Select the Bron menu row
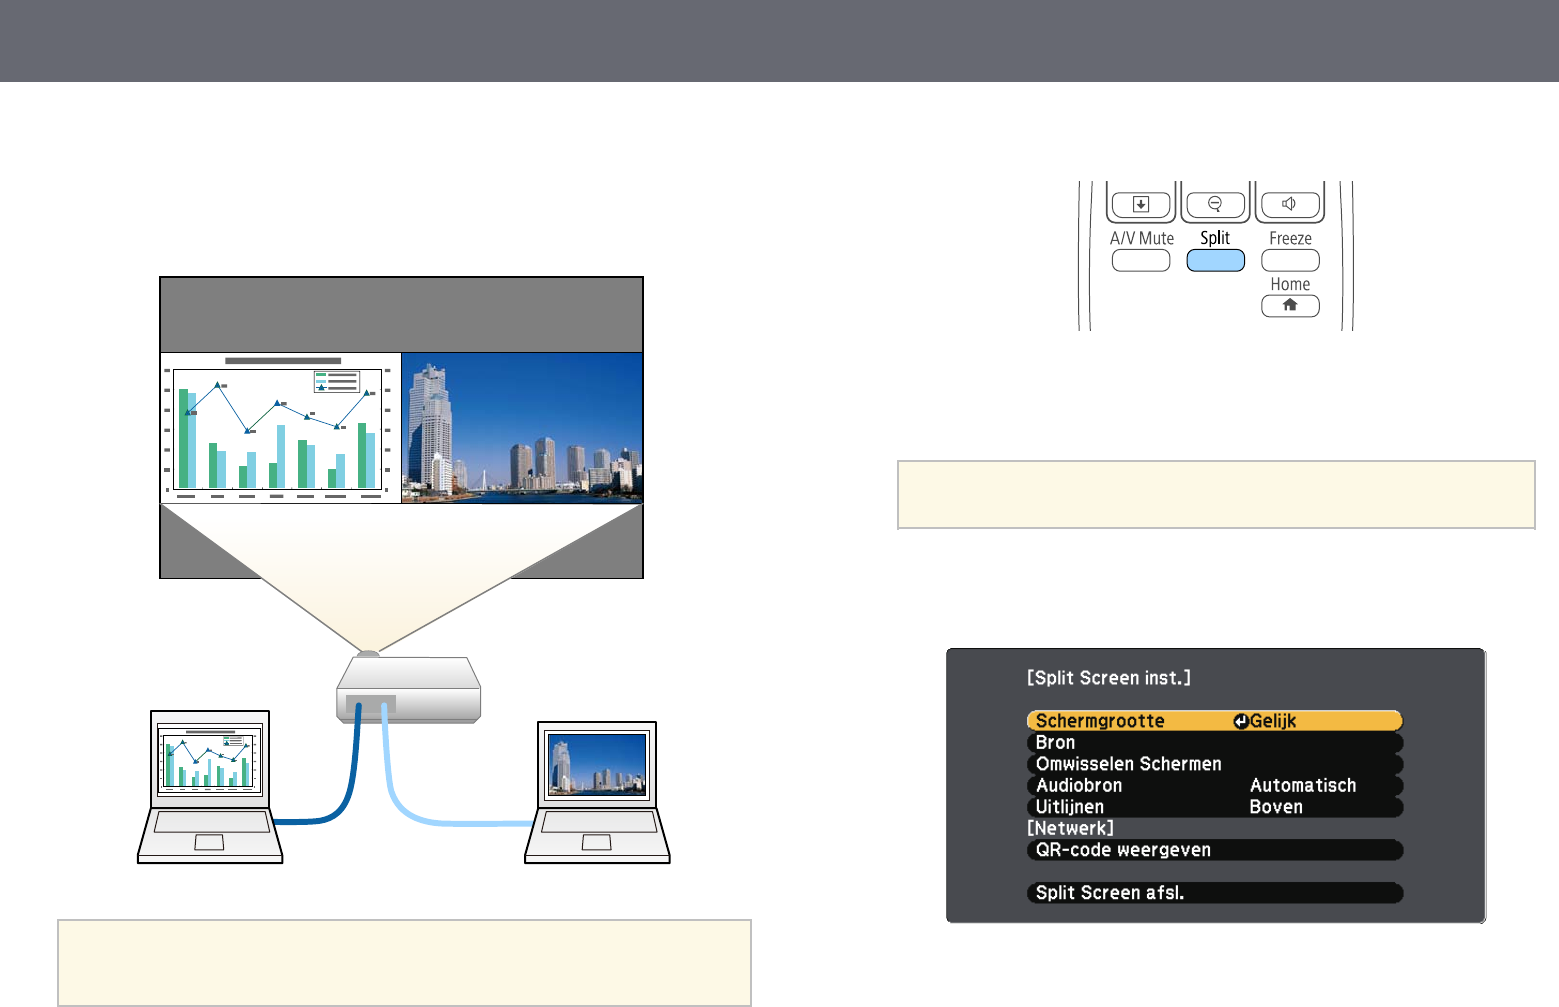The height and width of the screenshot is (1007, 1559). (1215, 743)
